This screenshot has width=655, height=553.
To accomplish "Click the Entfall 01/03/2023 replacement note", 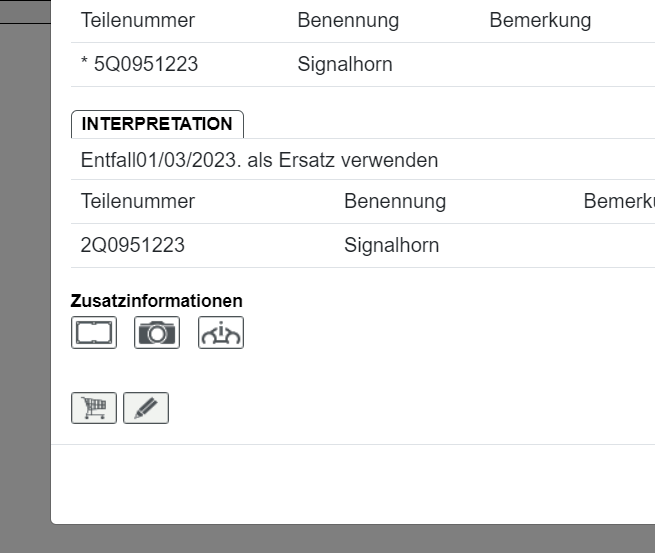I will 259,160.
